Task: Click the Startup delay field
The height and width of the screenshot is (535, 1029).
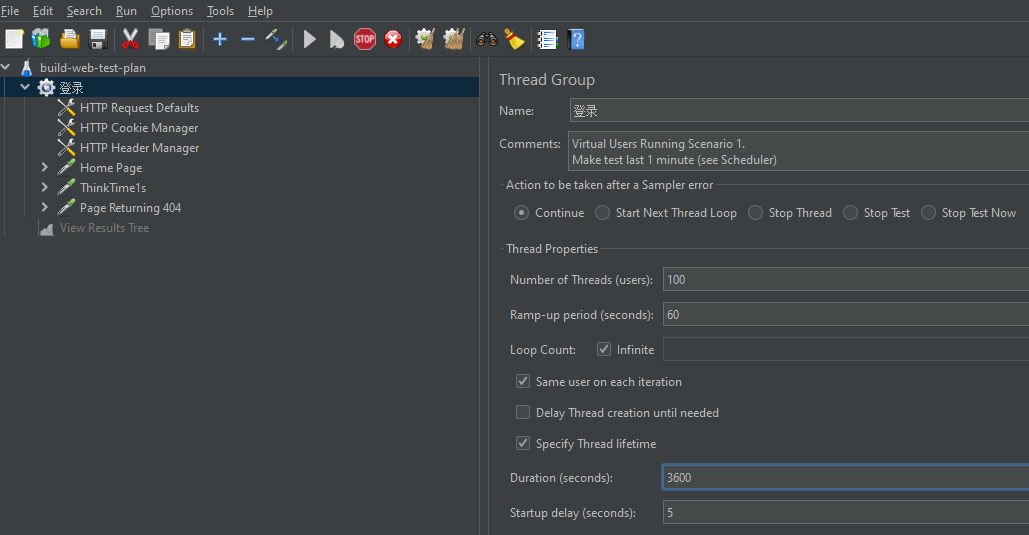Action: pyautogui.click(x=846, y=512)
